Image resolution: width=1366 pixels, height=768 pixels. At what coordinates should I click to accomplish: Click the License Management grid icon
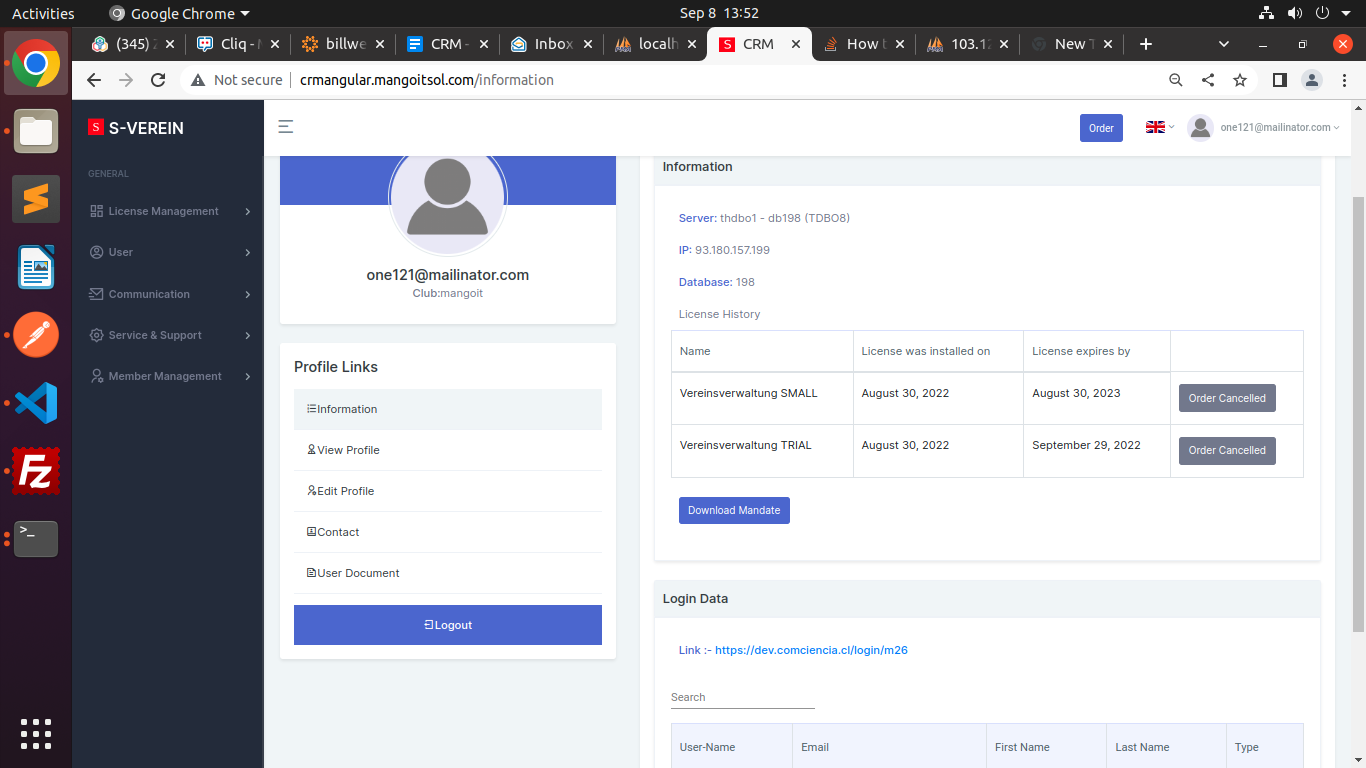click(97, 211)
